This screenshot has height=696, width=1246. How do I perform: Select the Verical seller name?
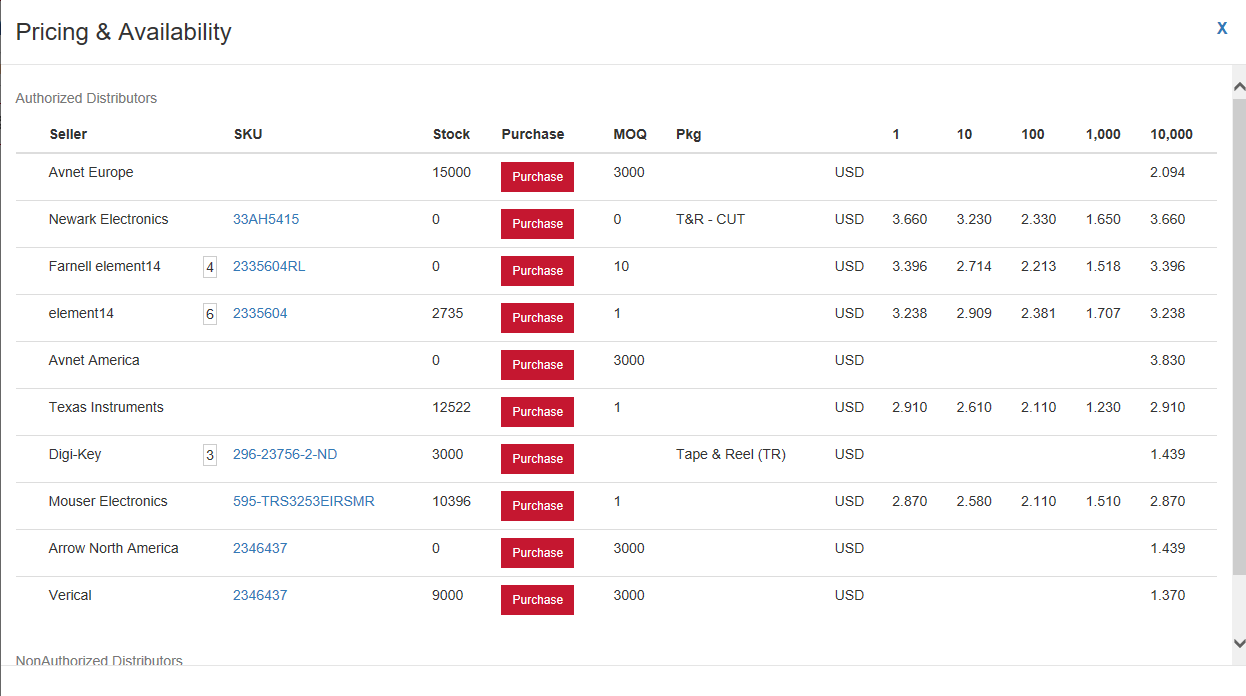pyautogui.click(x=70, y=595)
